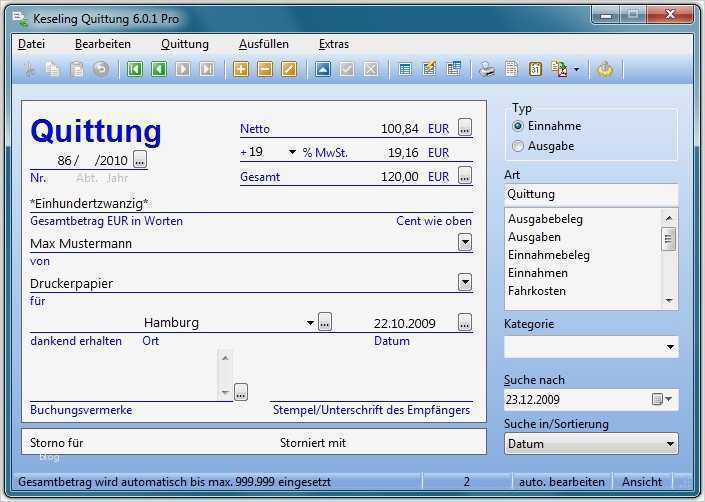Open the Ort Hamburg dropdown arrow
Viewport: 705px width, 502px height.
(x=310, y=323)
